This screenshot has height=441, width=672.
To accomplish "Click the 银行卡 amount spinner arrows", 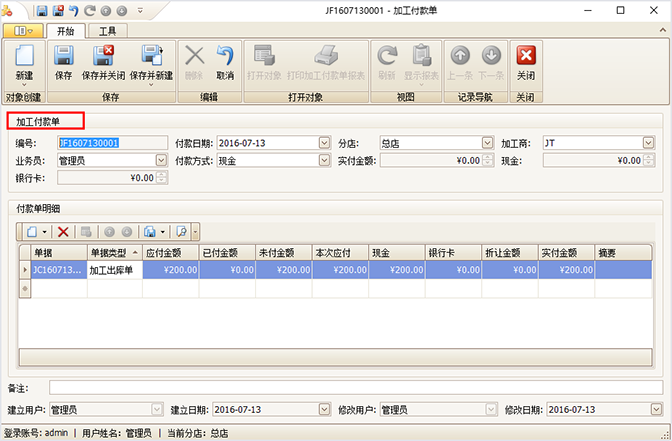I will point(162,178).
